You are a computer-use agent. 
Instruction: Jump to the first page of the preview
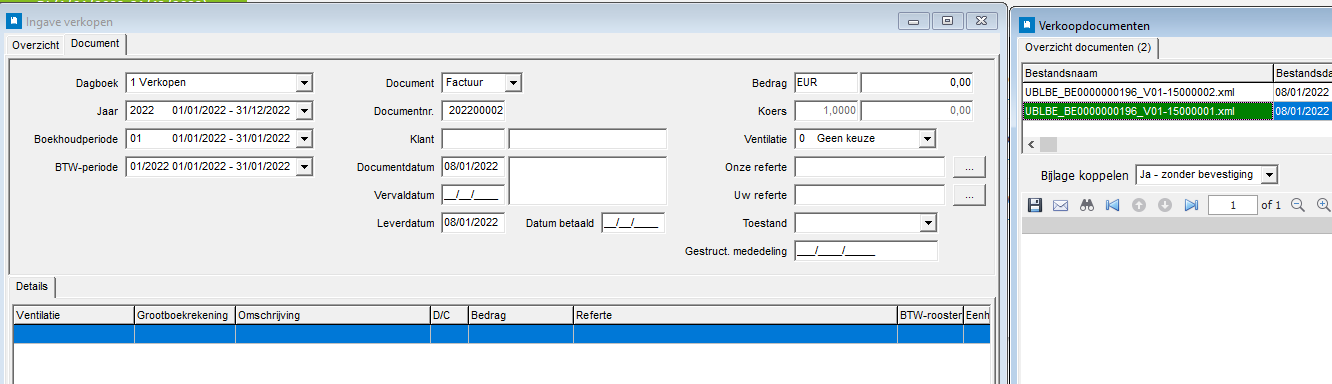point(1112,205)
